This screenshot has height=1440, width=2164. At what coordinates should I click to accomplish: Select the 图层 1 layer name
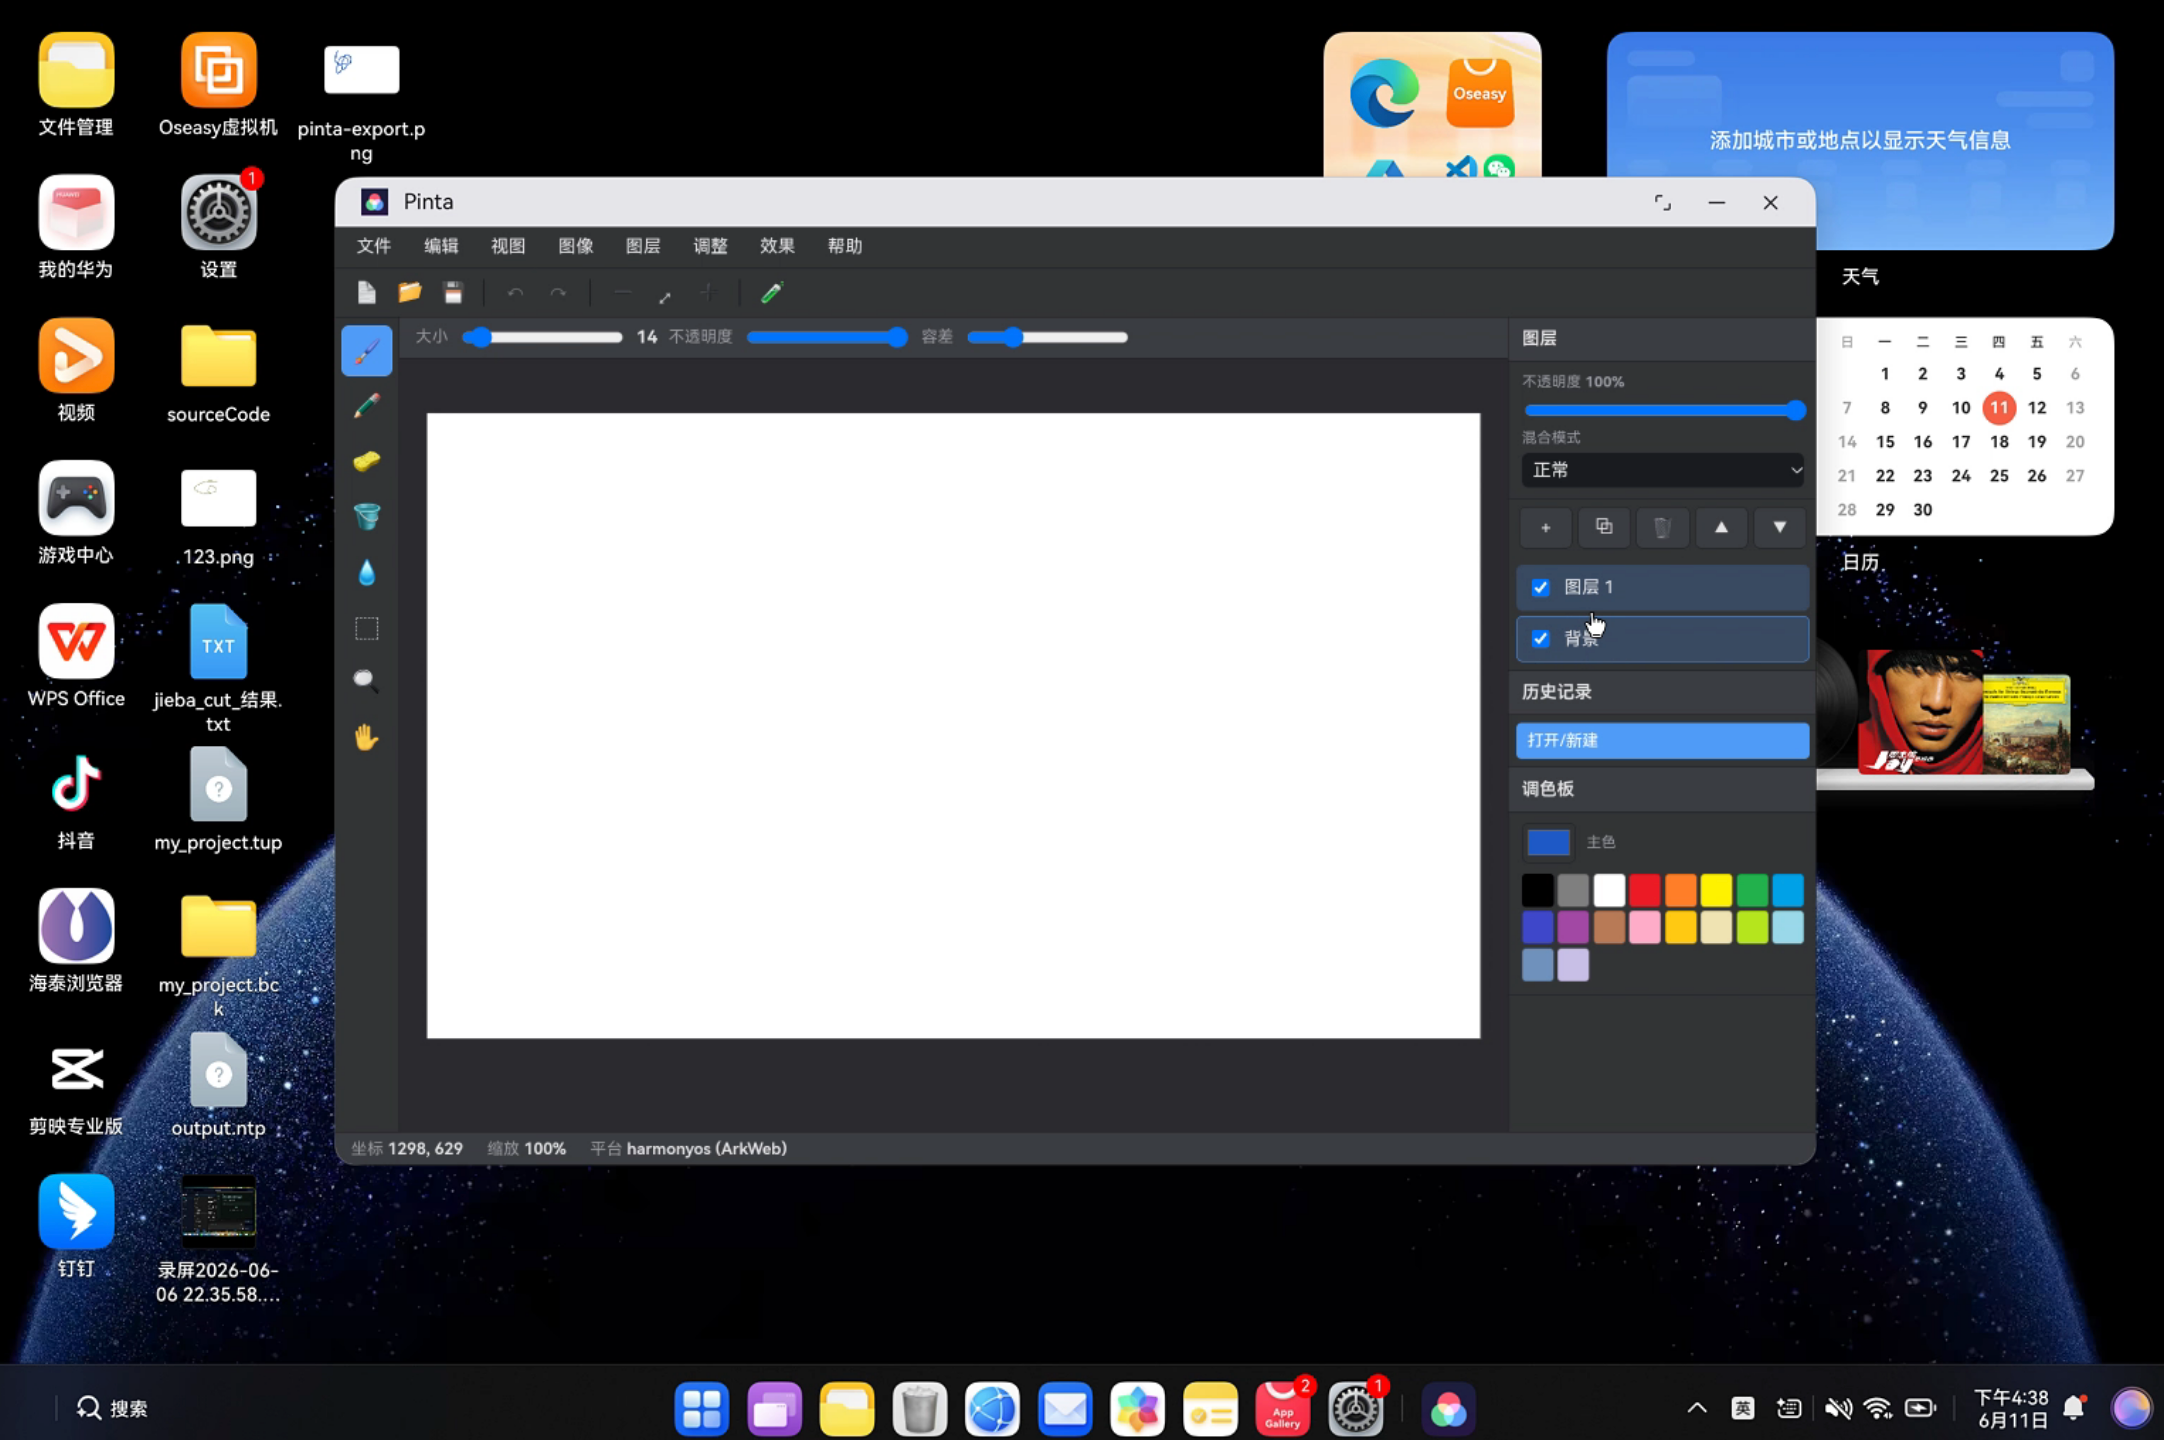(1588, 587)
